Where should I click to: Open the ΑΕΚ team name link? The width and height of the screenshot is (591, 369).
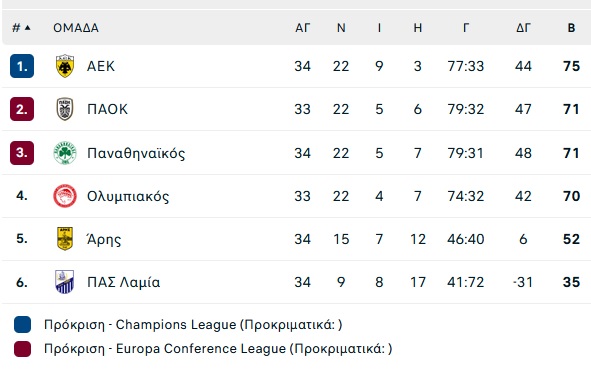[101, 66]
